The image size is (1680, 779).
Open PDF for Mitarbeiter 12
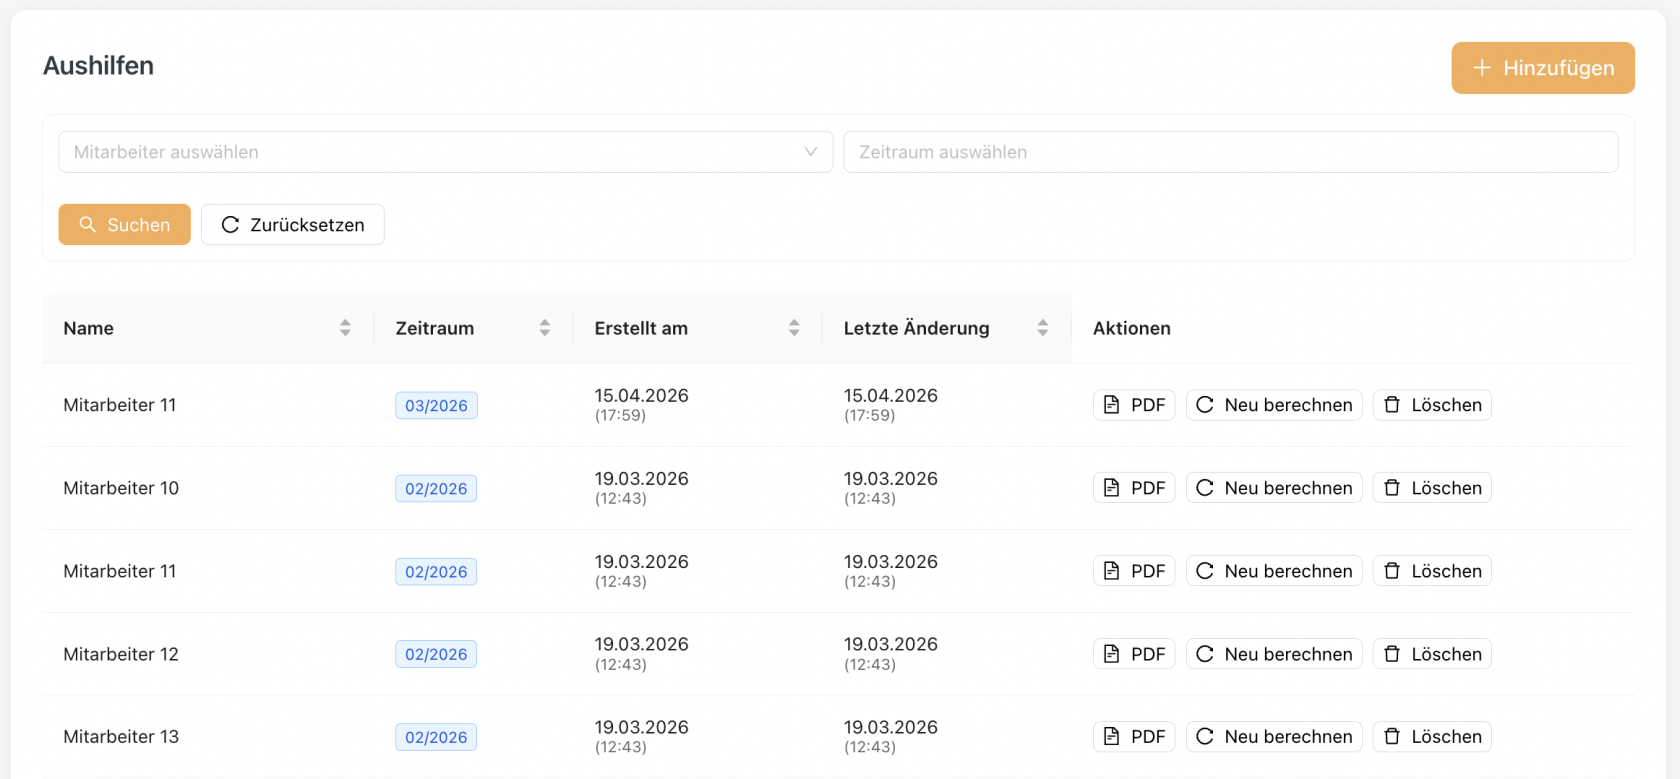click(1134, 654)
